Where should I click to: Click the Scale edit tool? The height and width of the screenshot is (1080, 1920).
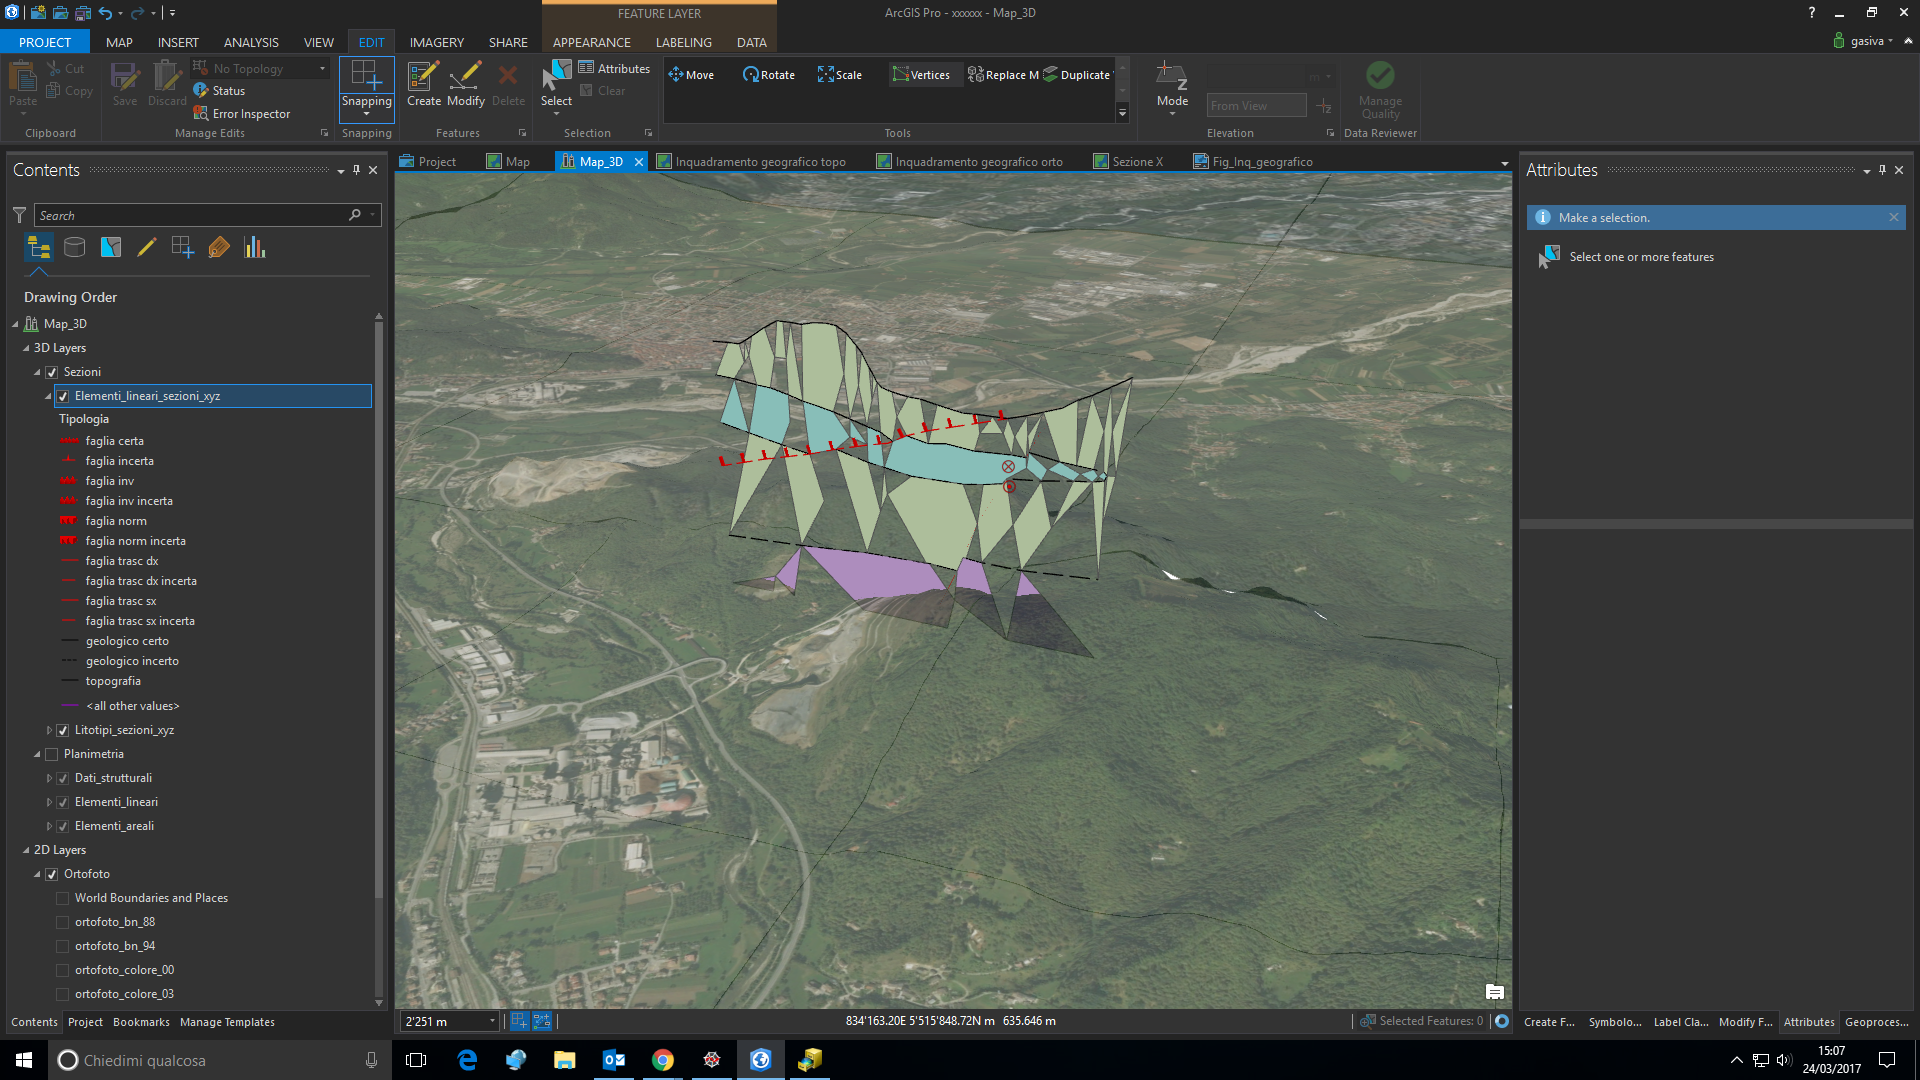839,75
